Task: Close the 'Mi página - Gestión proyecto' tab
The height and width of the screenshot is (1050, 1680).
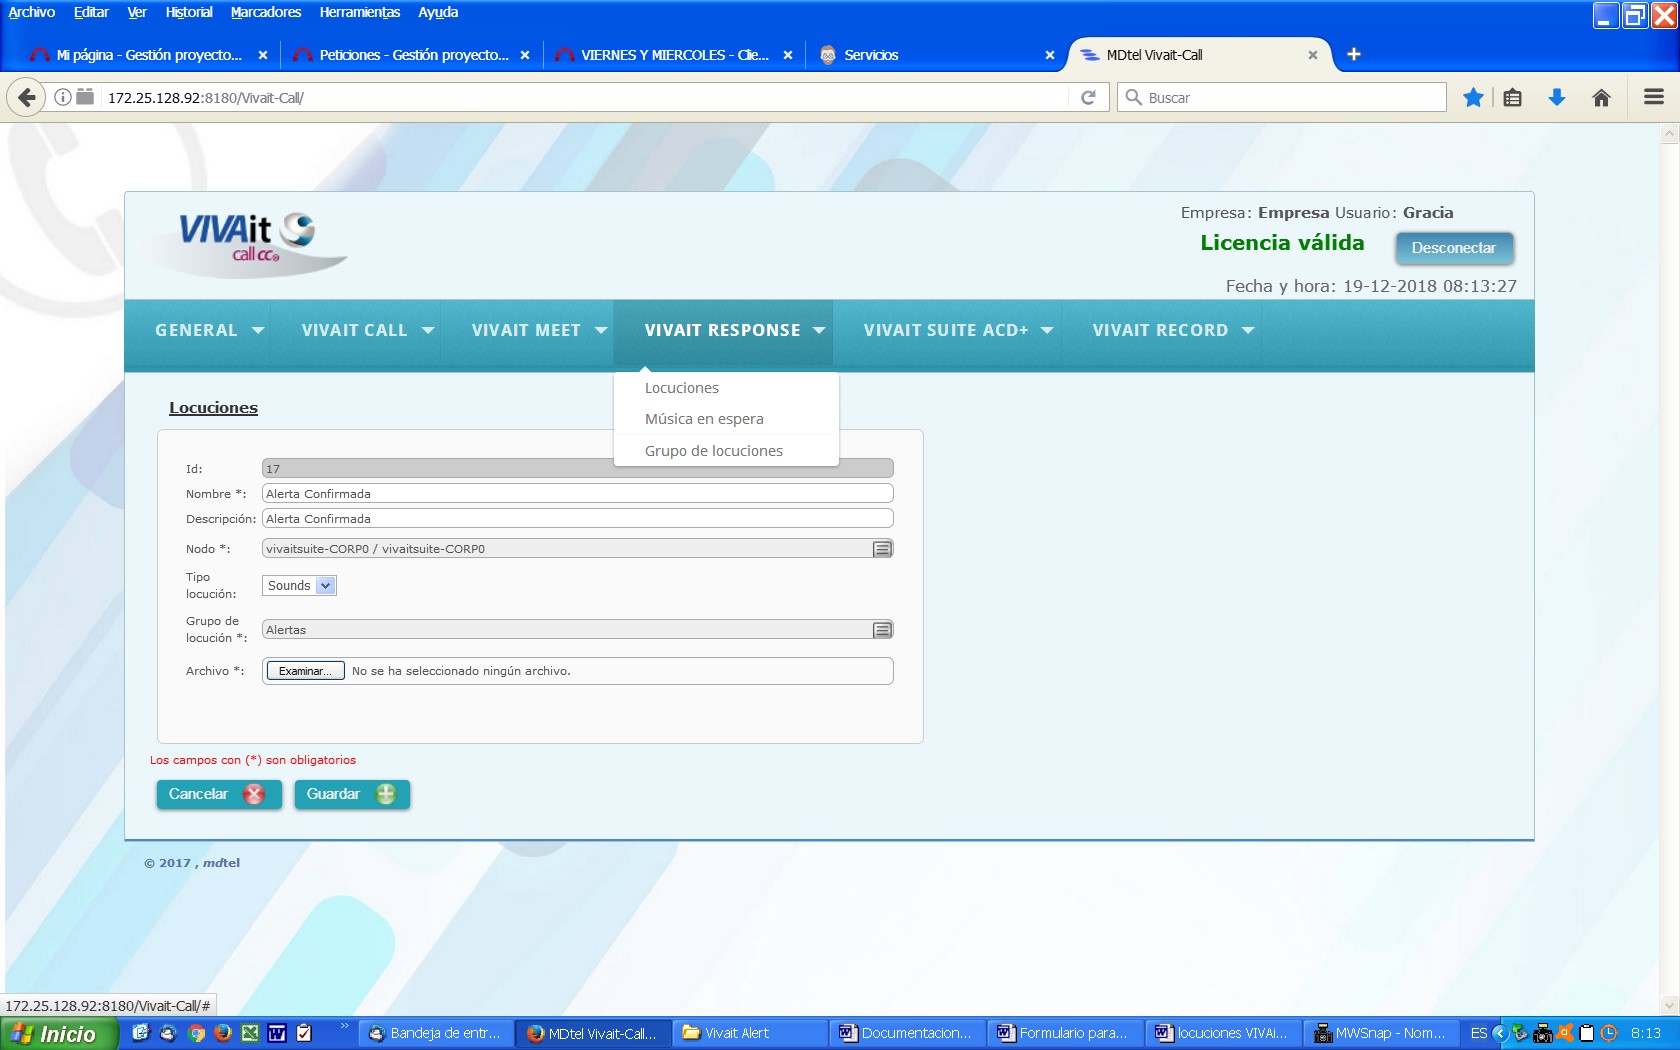Action: click(x=263, y=55)
